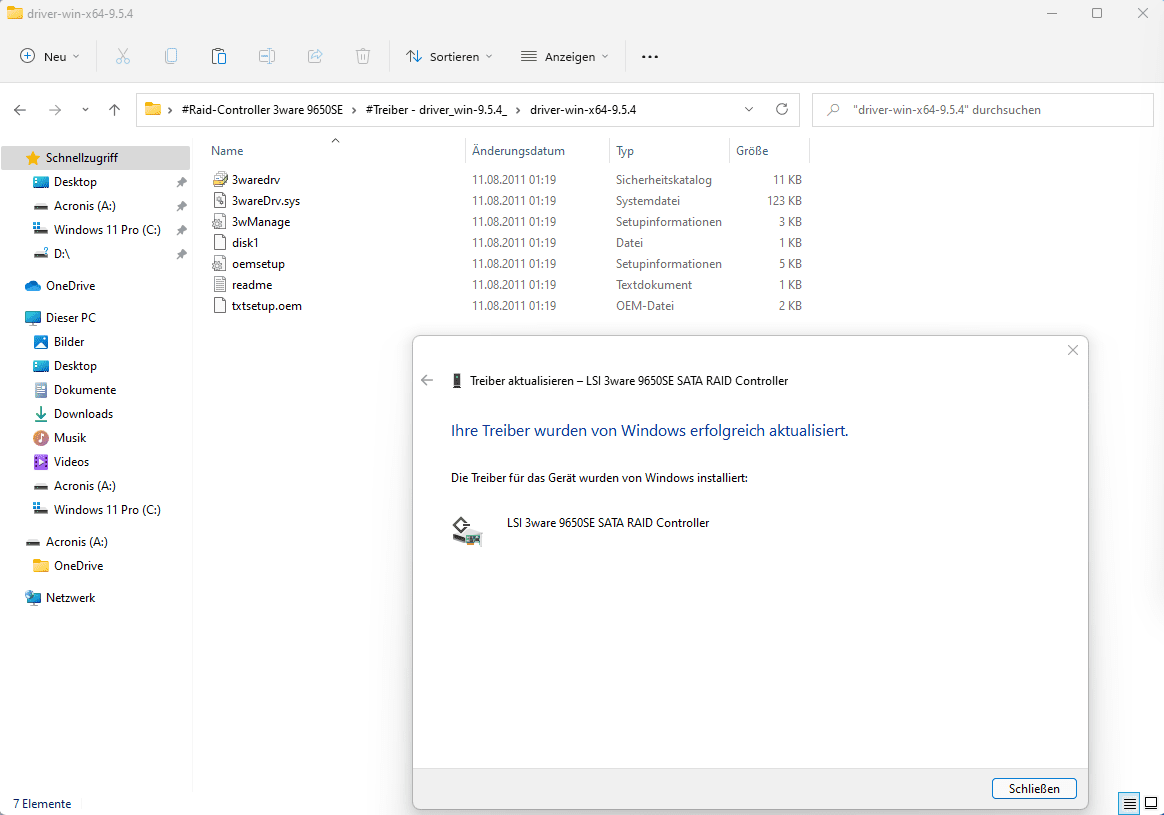1164x815 pixels.
Task: Click the Delete trash icon
Action: coord(363,56)
